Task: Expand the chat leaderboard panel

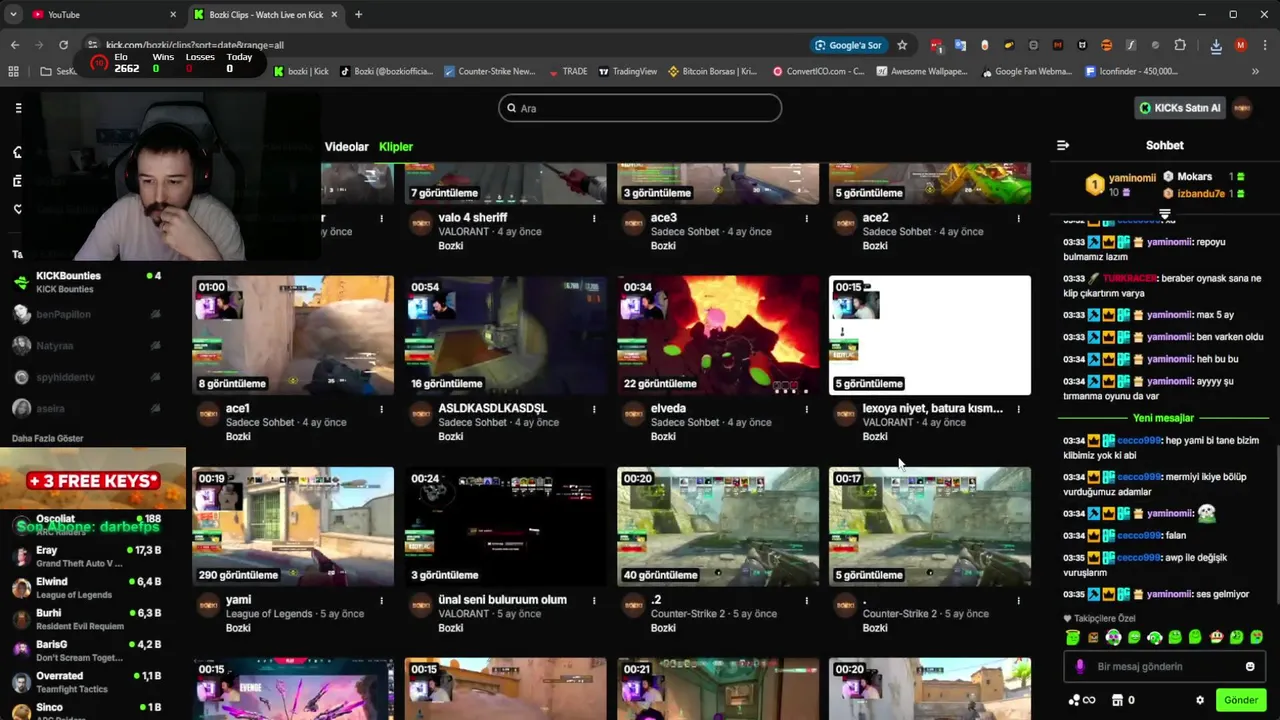Action: pos(1165,214)
